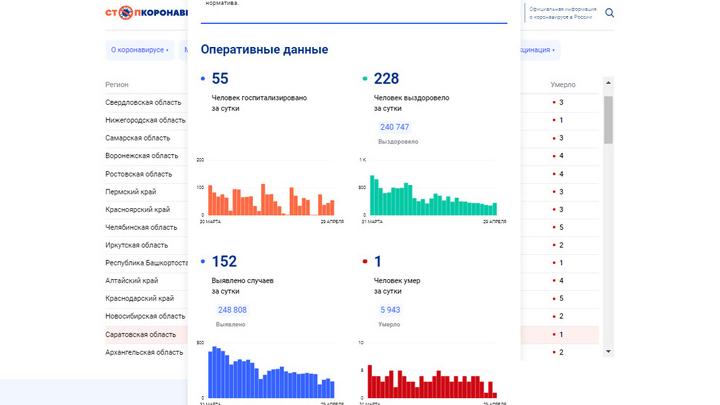
Task: Click the Стопкоронавирус site logo
Action: (x=146, y=14)
